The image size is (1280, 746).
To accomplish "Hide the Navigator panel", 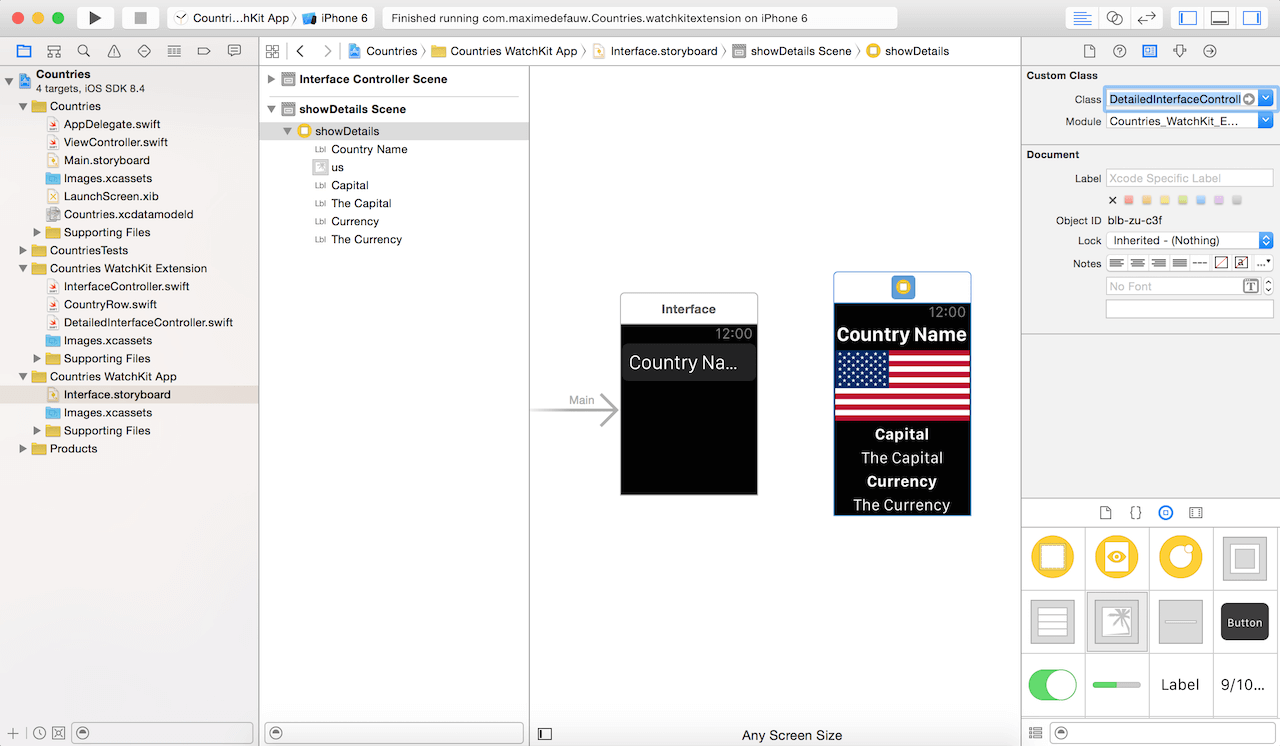I will tap(1187, 17).
